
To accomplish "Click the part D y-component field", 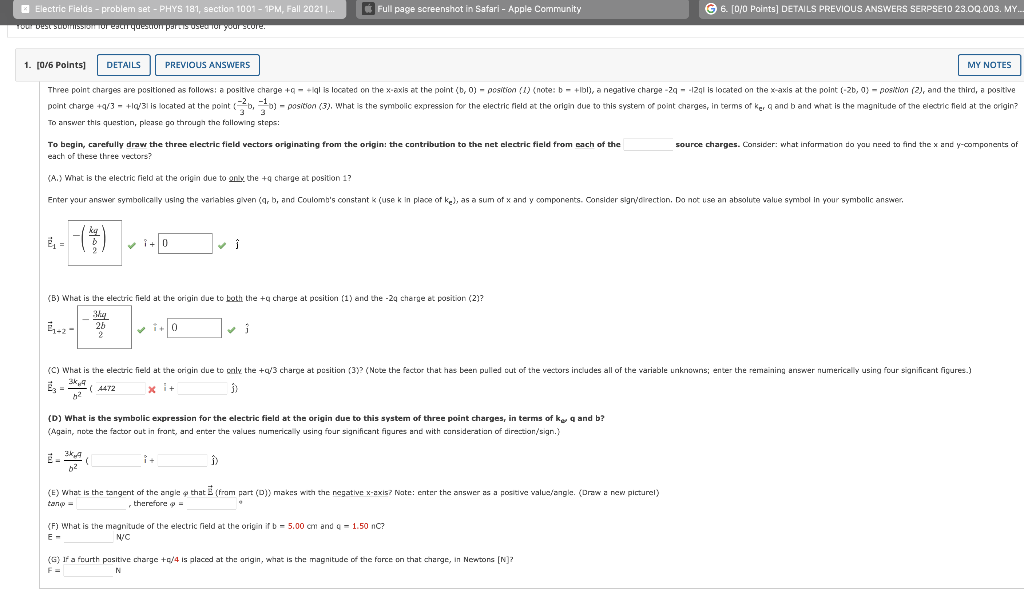I will pyautogui.click(x=183, y=460).
